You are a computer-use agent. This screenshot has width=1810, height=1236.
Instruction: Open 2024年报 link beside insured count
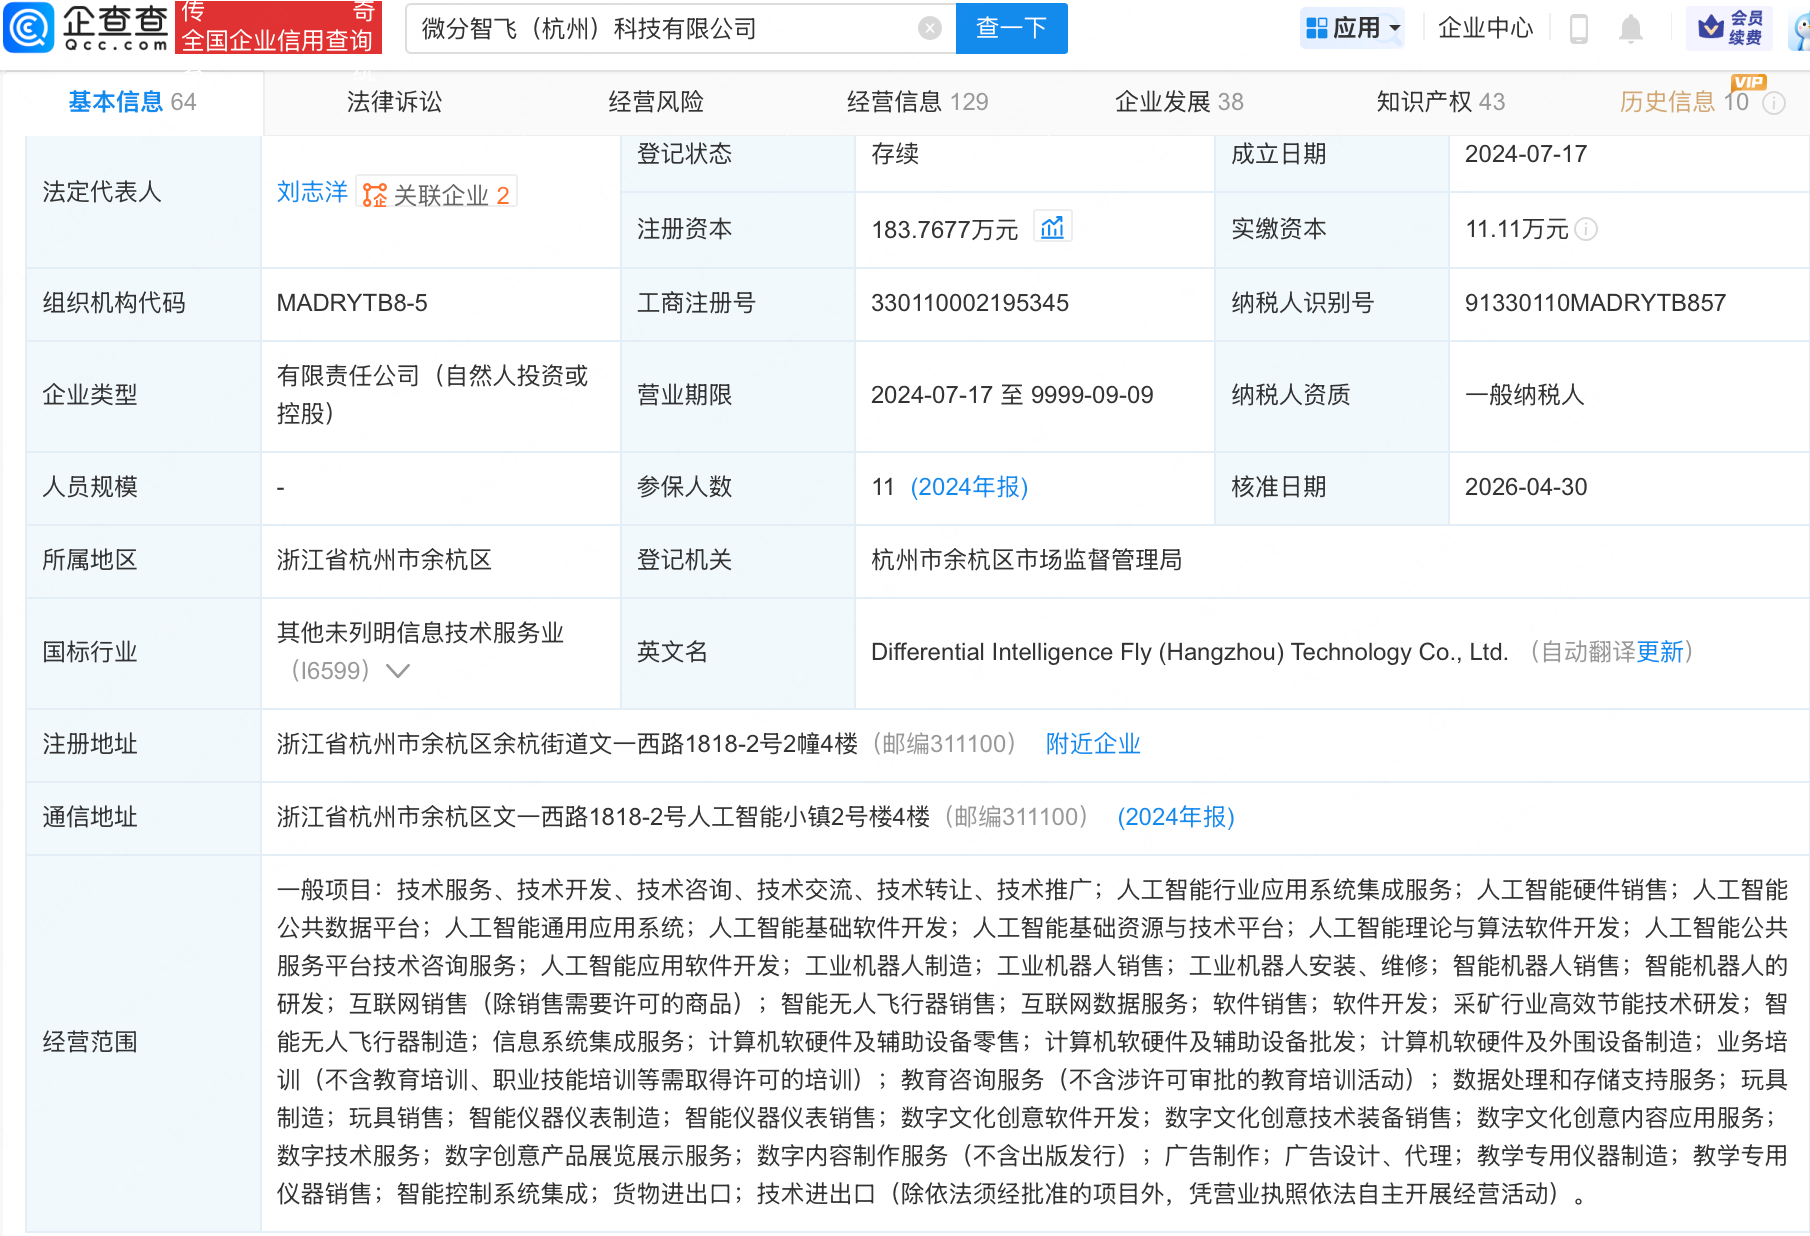coord(969,487)
